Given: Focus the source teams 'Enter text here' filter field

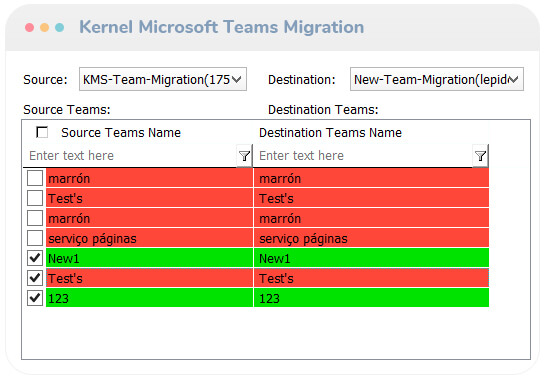Looking at the screenshot, I should 130,156.
